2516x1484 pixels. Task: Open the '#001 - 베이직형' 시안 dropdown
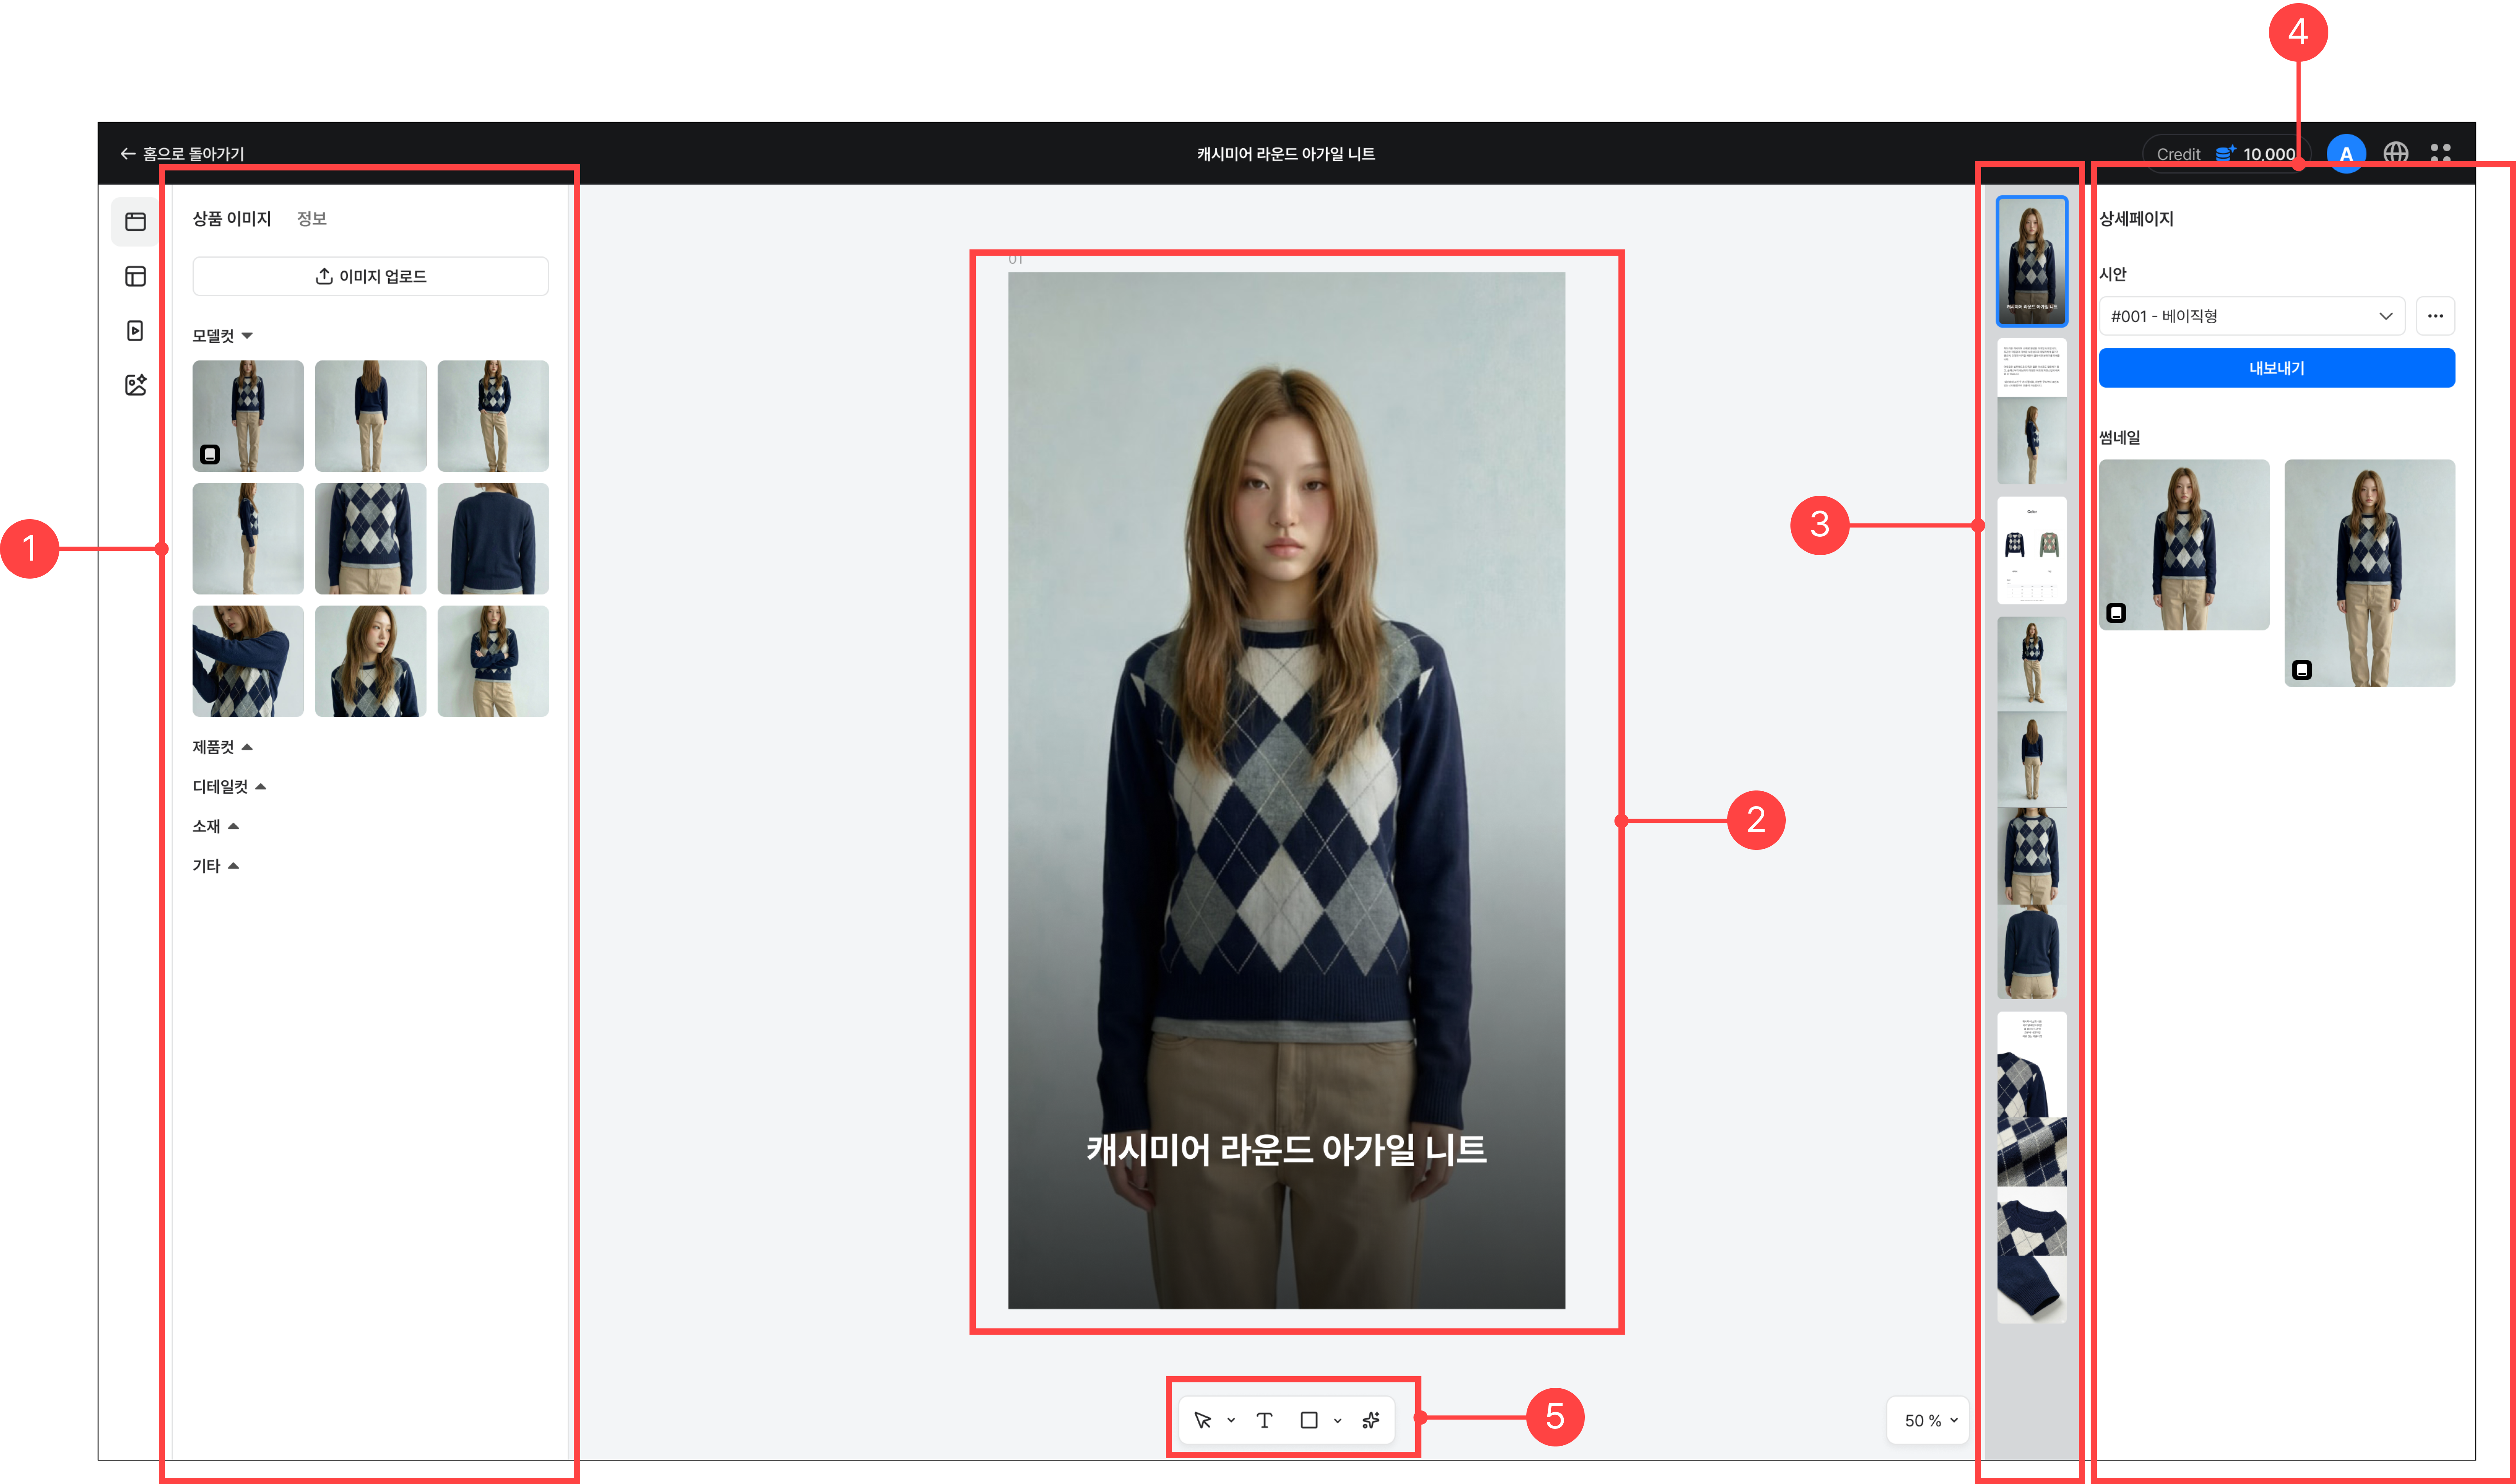pos(2252,316)
